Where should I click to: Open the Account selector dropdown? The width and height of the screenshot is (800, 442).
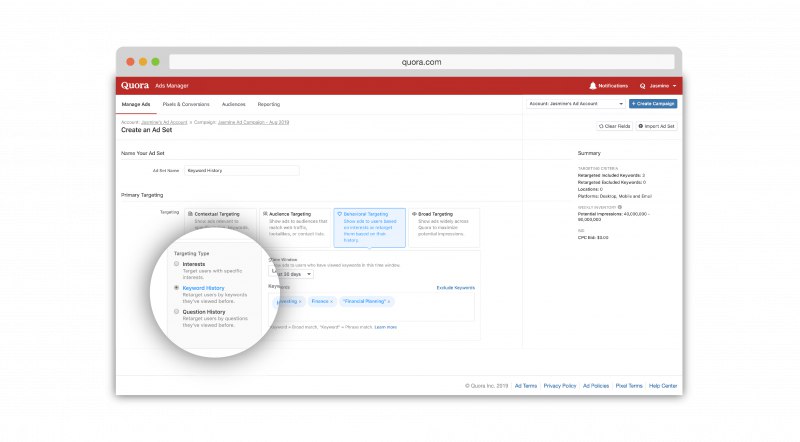pos(576,104)
